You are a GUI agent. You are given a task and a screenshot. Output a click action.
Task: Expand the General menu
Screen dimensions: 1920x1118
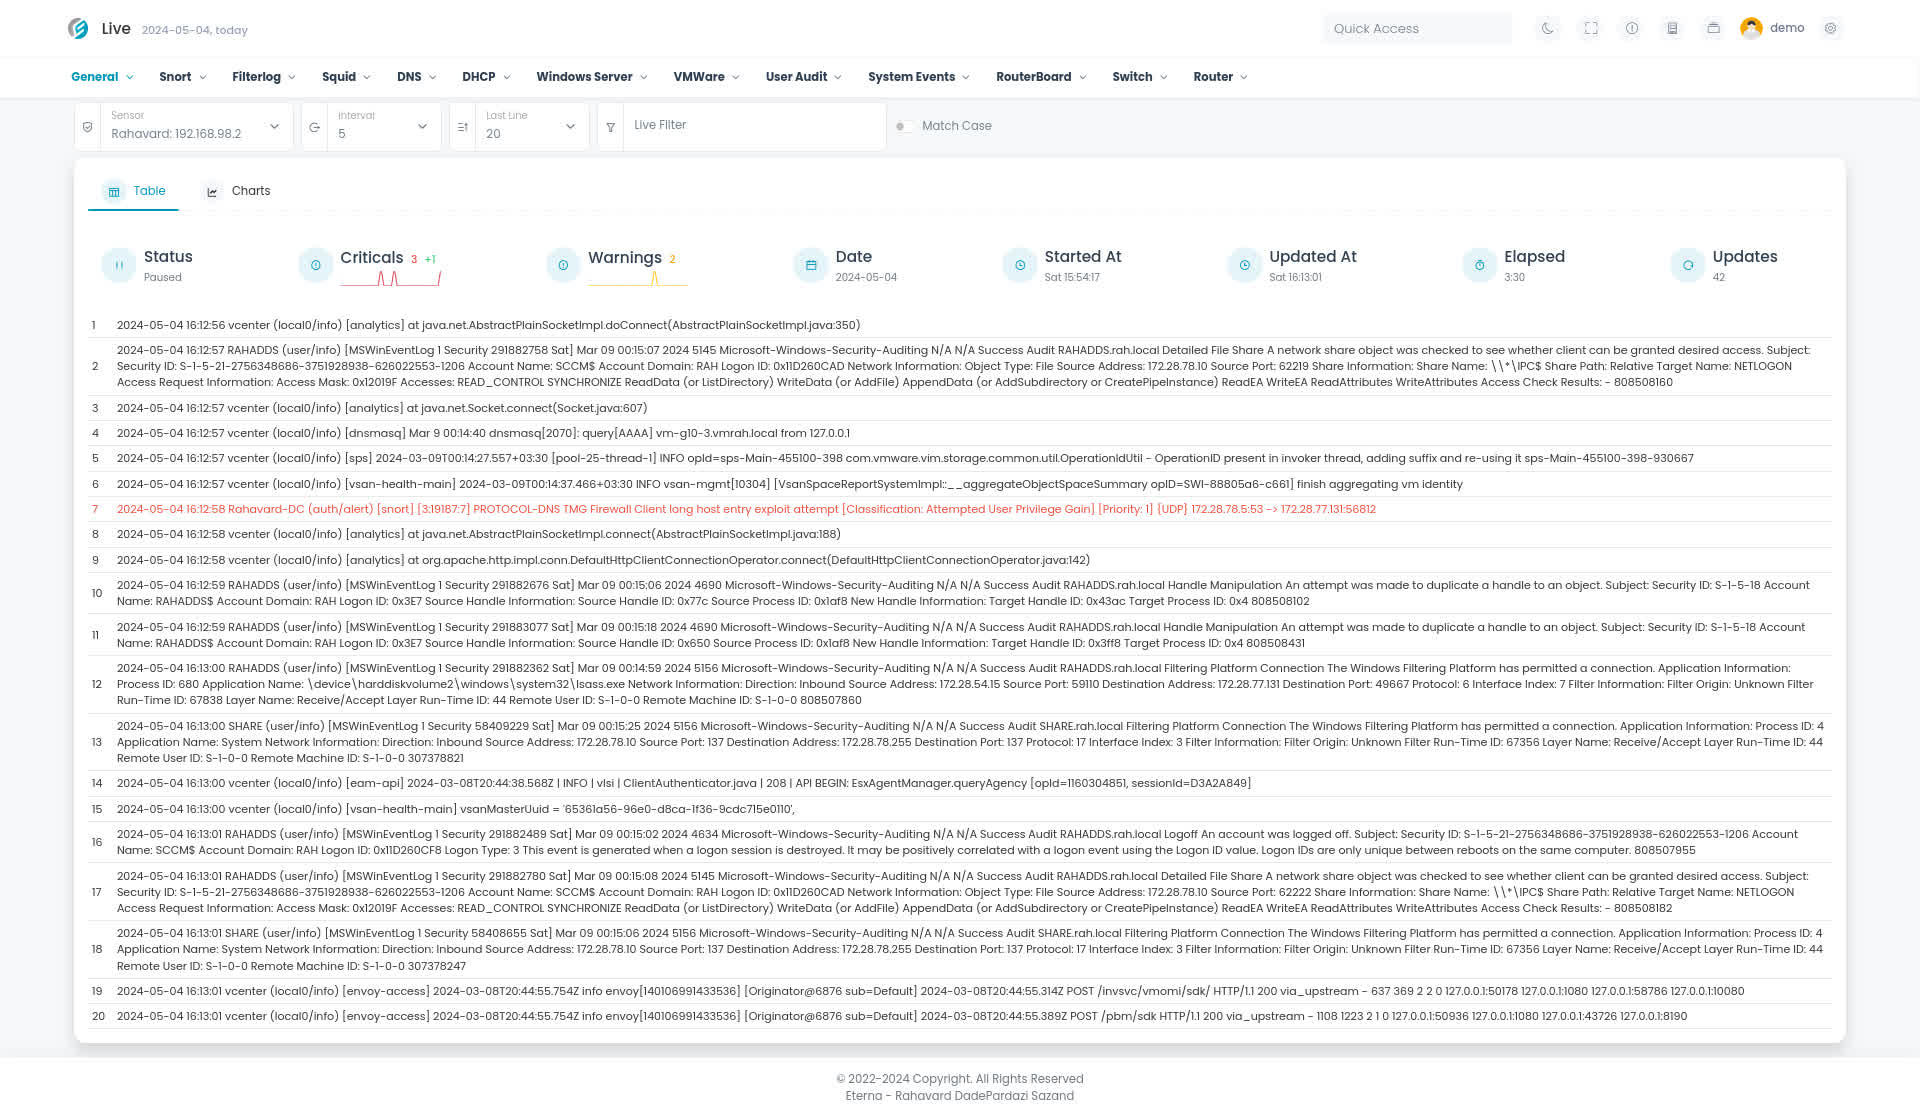pyautogui.click(x=103, y=77)
